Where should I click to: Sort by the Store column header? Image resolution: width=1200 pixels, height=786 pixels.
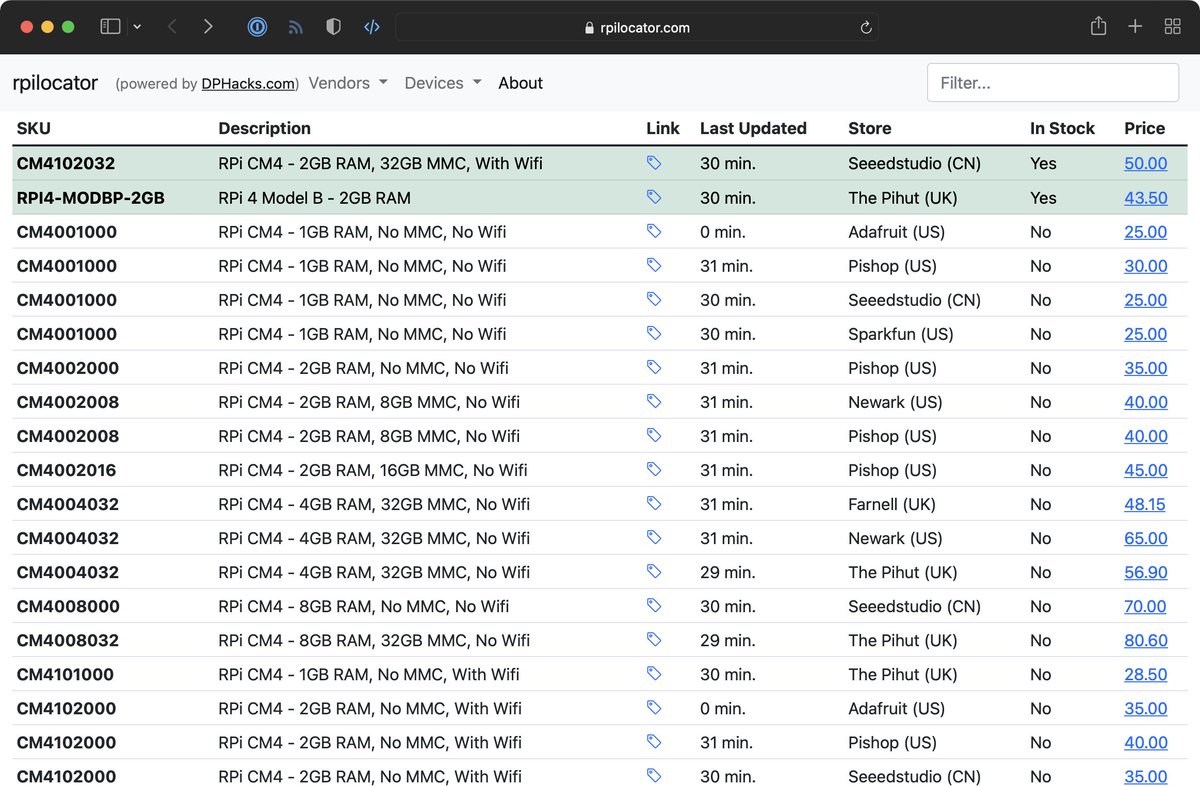869,128
